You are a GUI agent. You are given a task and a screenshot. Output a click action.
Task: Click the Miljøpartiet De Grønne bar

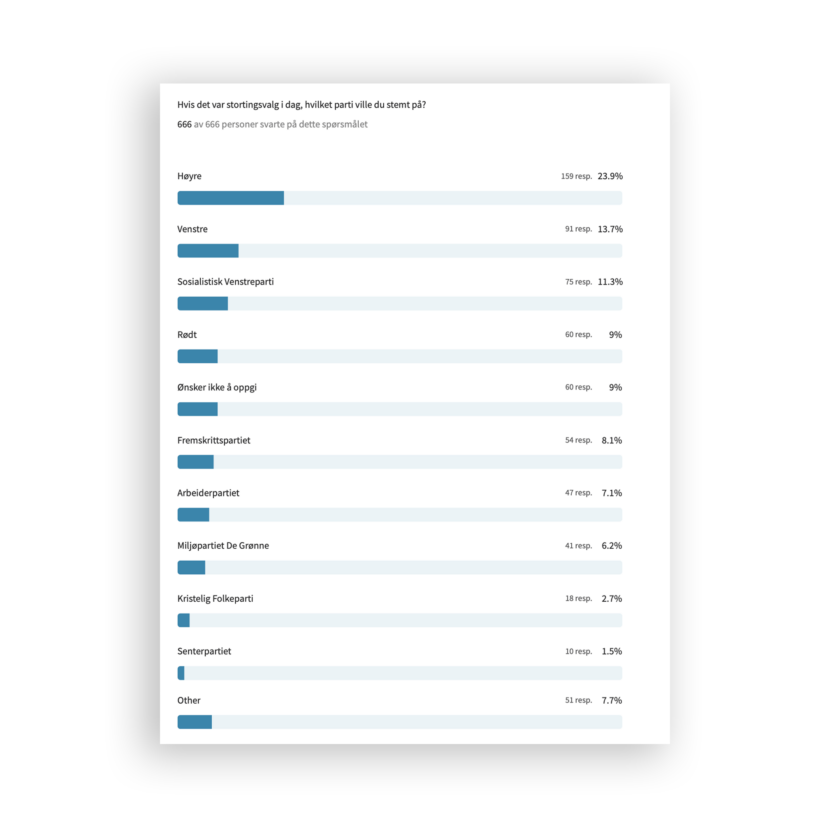pos(399,568)
